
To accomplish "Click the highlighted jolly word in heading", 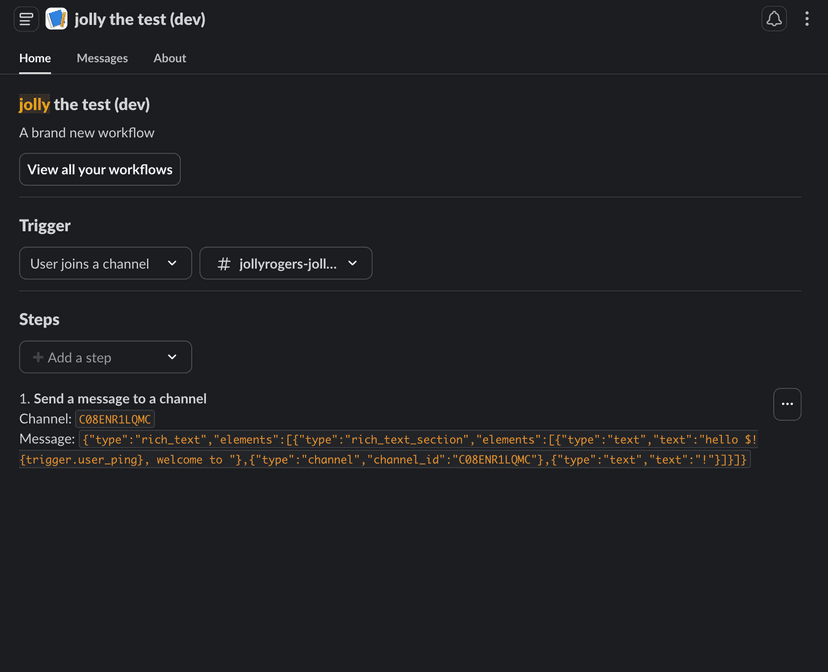I will 34,104.
